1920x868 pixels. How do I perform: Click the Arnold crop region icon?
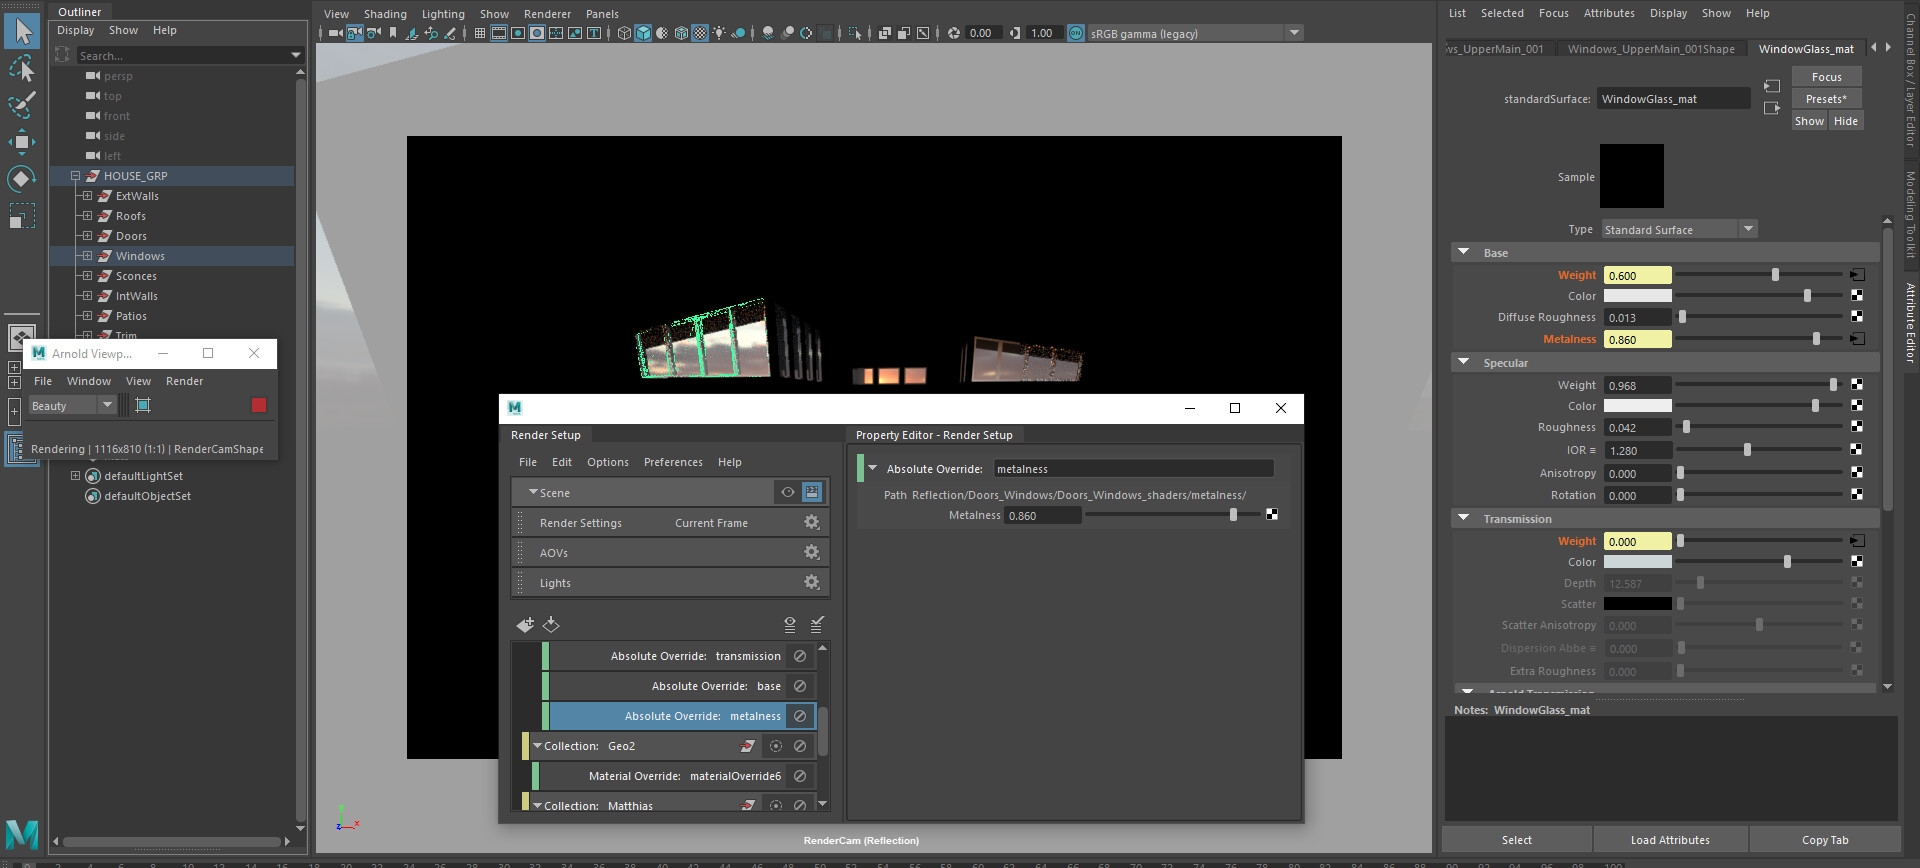pyautogui.click(x=143, y=405)
